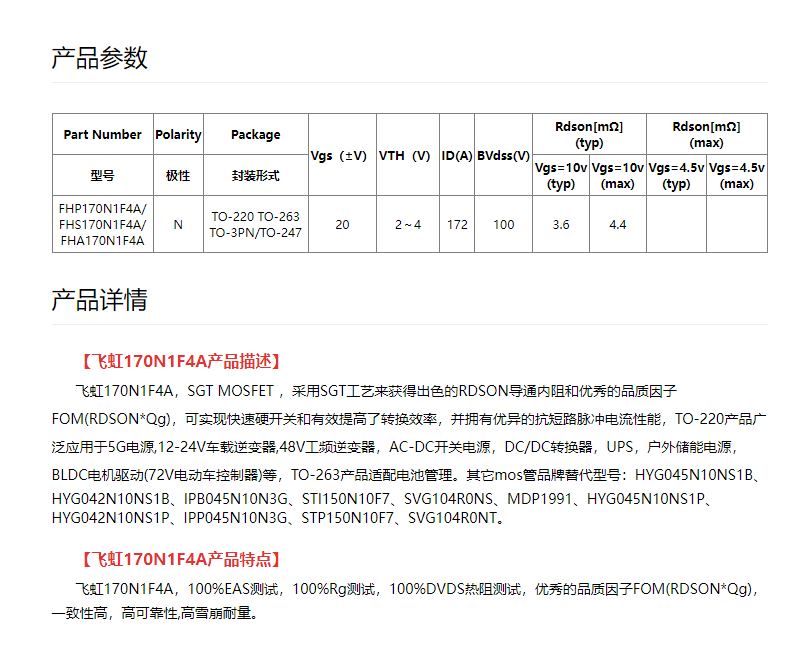802x661 pixels.
Task: Click the VTH (V) column header
Action: point(405,155)
